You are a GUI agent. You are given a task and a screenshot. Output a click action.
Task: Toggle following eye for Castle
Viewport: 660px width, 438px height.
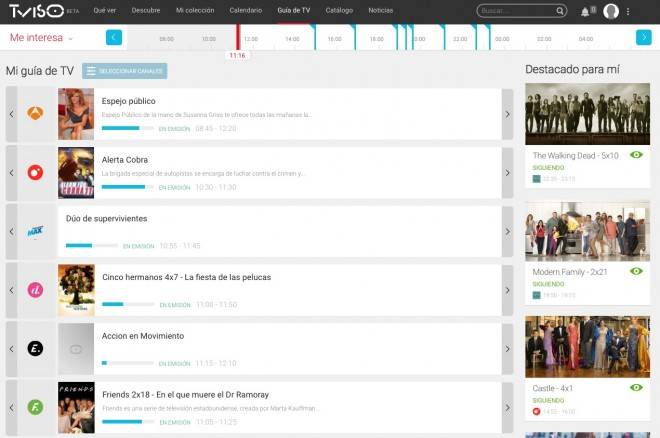(x=636, y=388)
